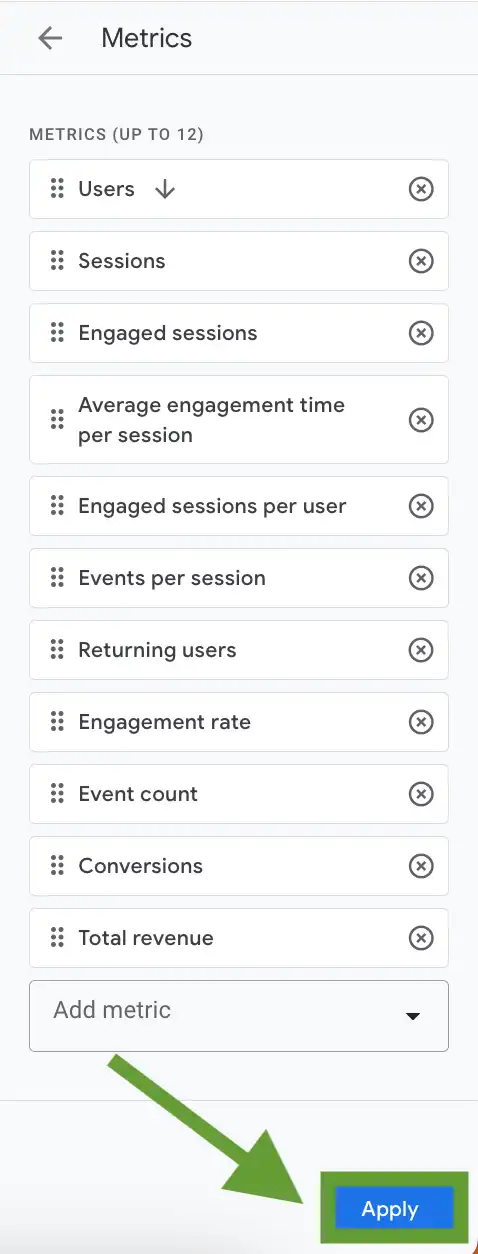Remove the Engagement rate metric
The image size is (478, 1254).
coord(421,722)
